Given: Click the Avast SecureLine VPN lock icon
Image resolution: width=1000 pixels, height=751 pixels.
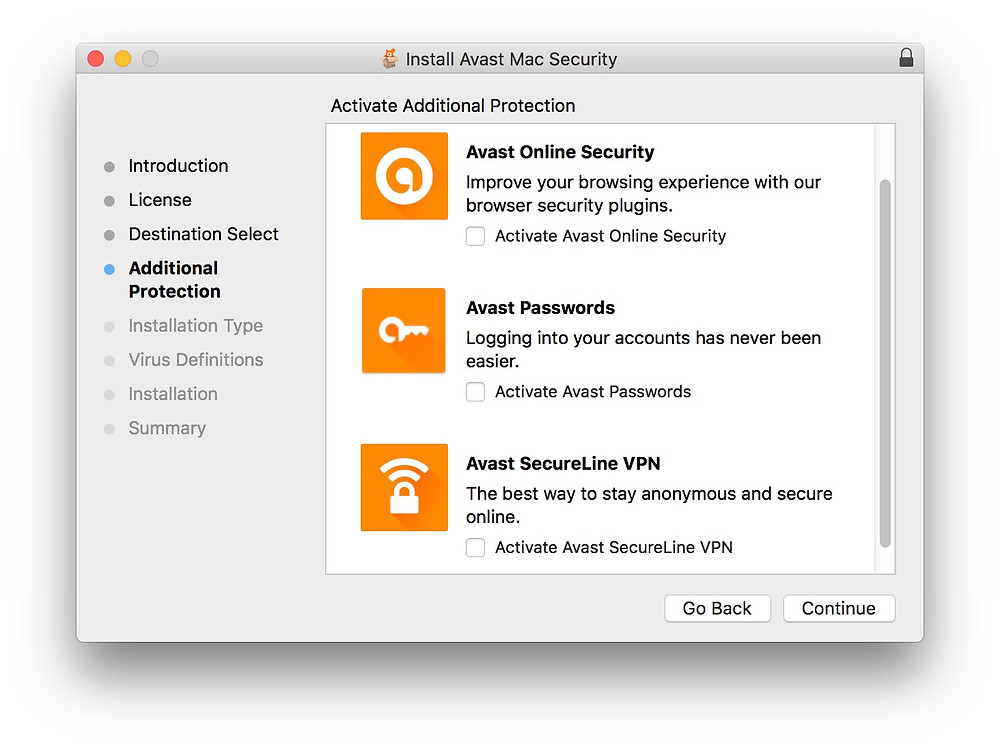Looking at the screenshot, I should [404, 487].
